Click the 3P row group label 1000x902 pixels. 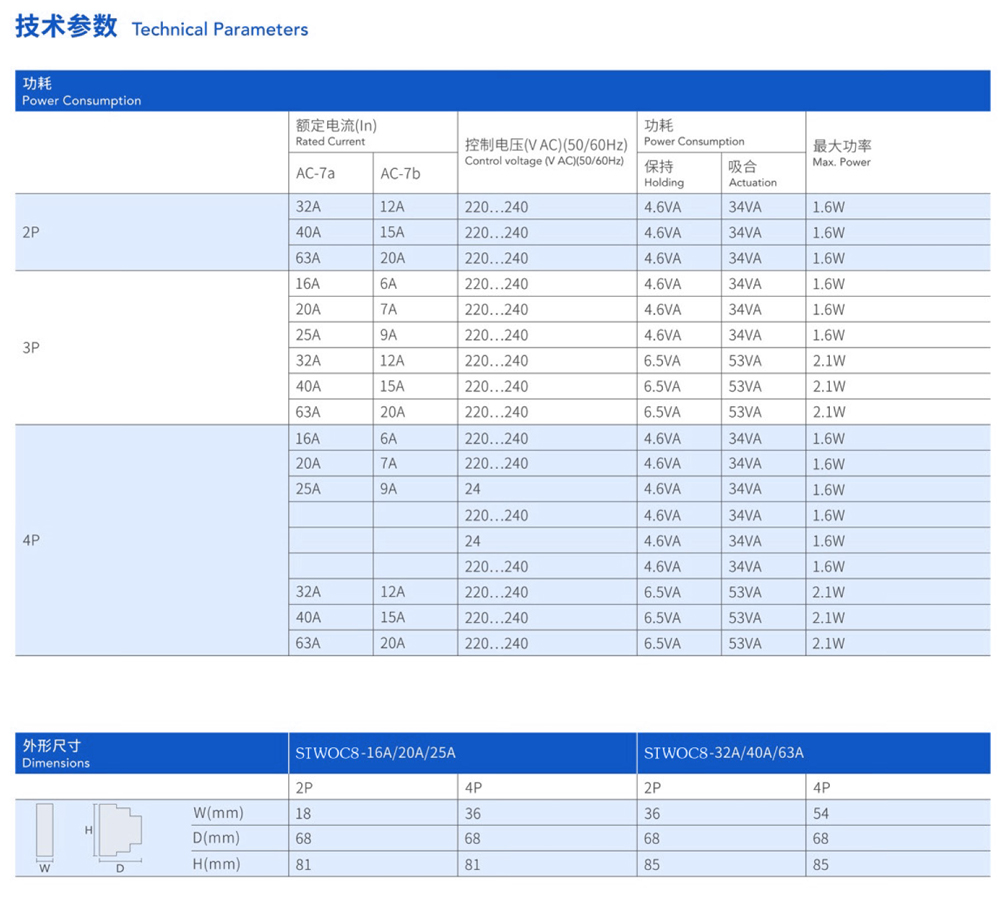tap(31, 347)
